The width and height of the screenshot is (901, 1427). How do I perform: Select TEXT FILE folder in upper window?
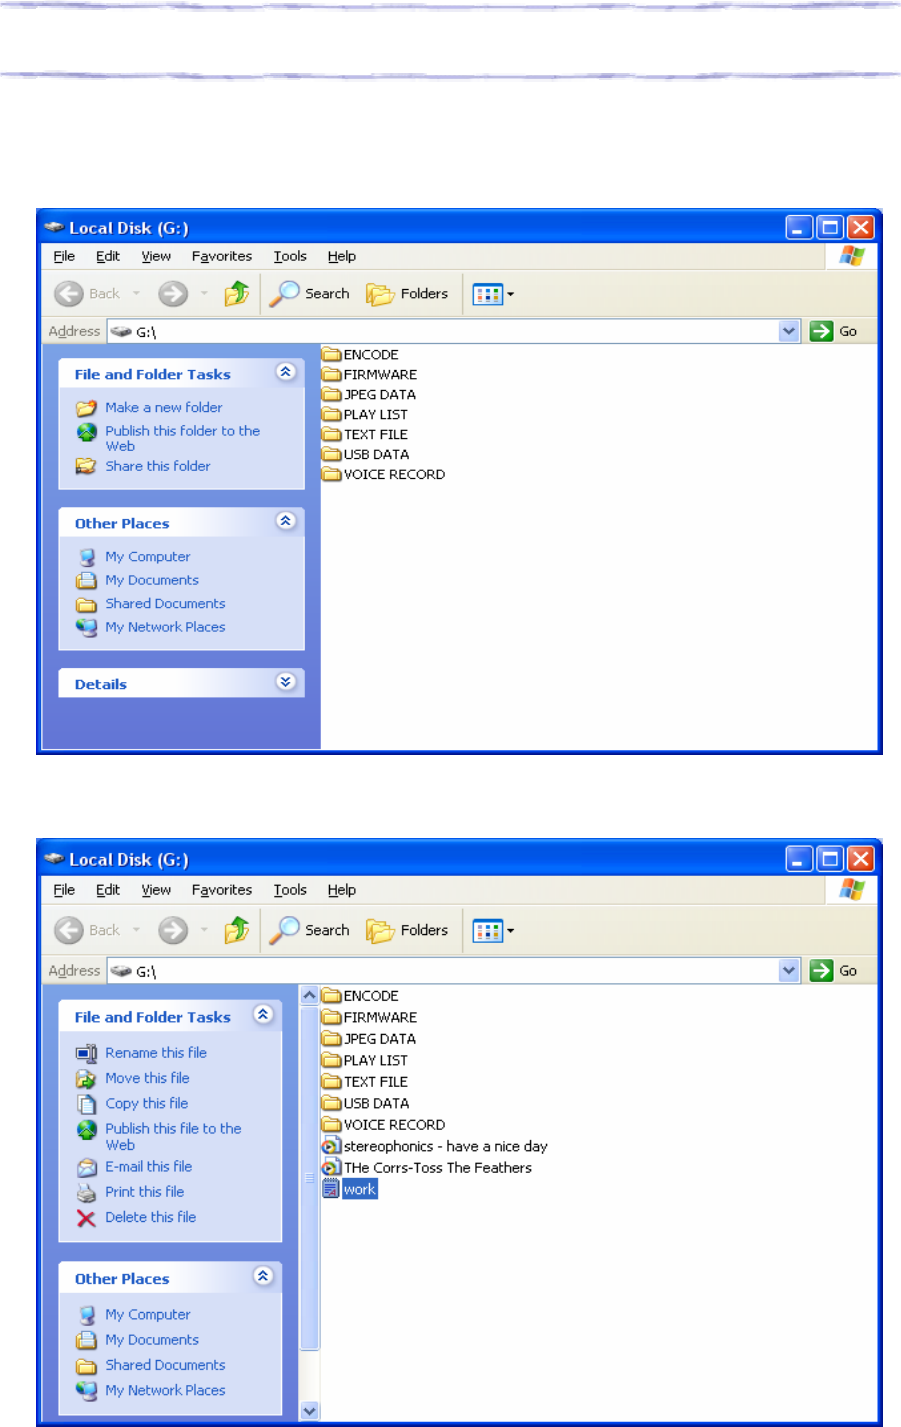(366, 434)
